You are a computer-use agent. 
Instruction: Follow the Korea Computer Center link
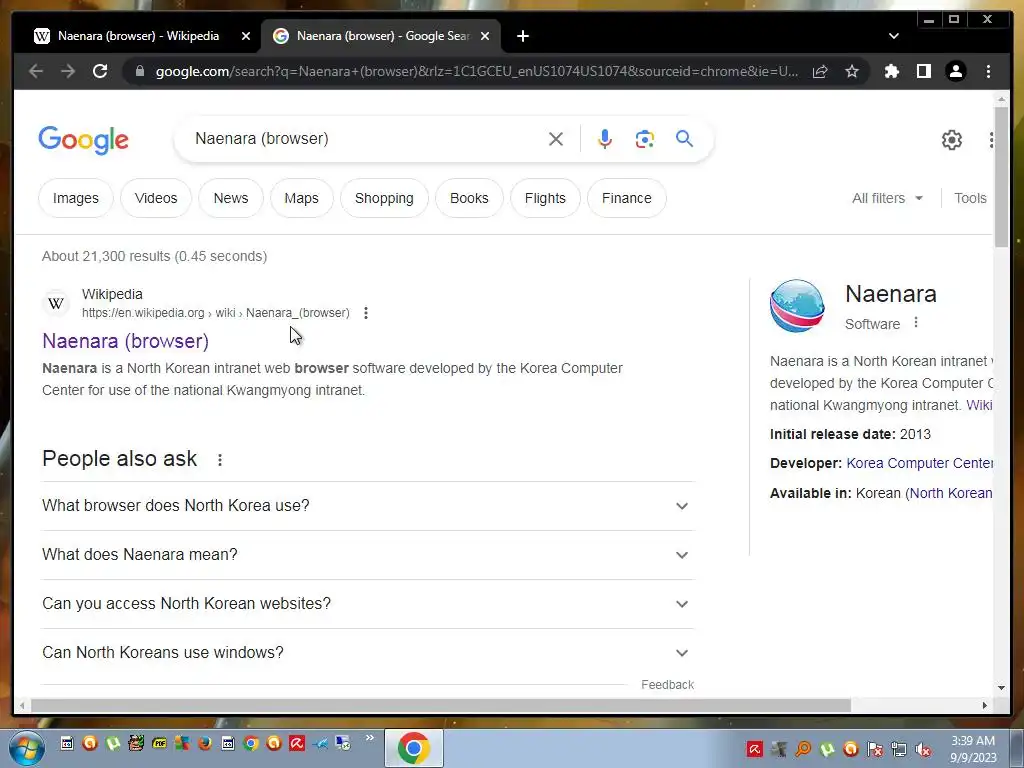(920, 463)
